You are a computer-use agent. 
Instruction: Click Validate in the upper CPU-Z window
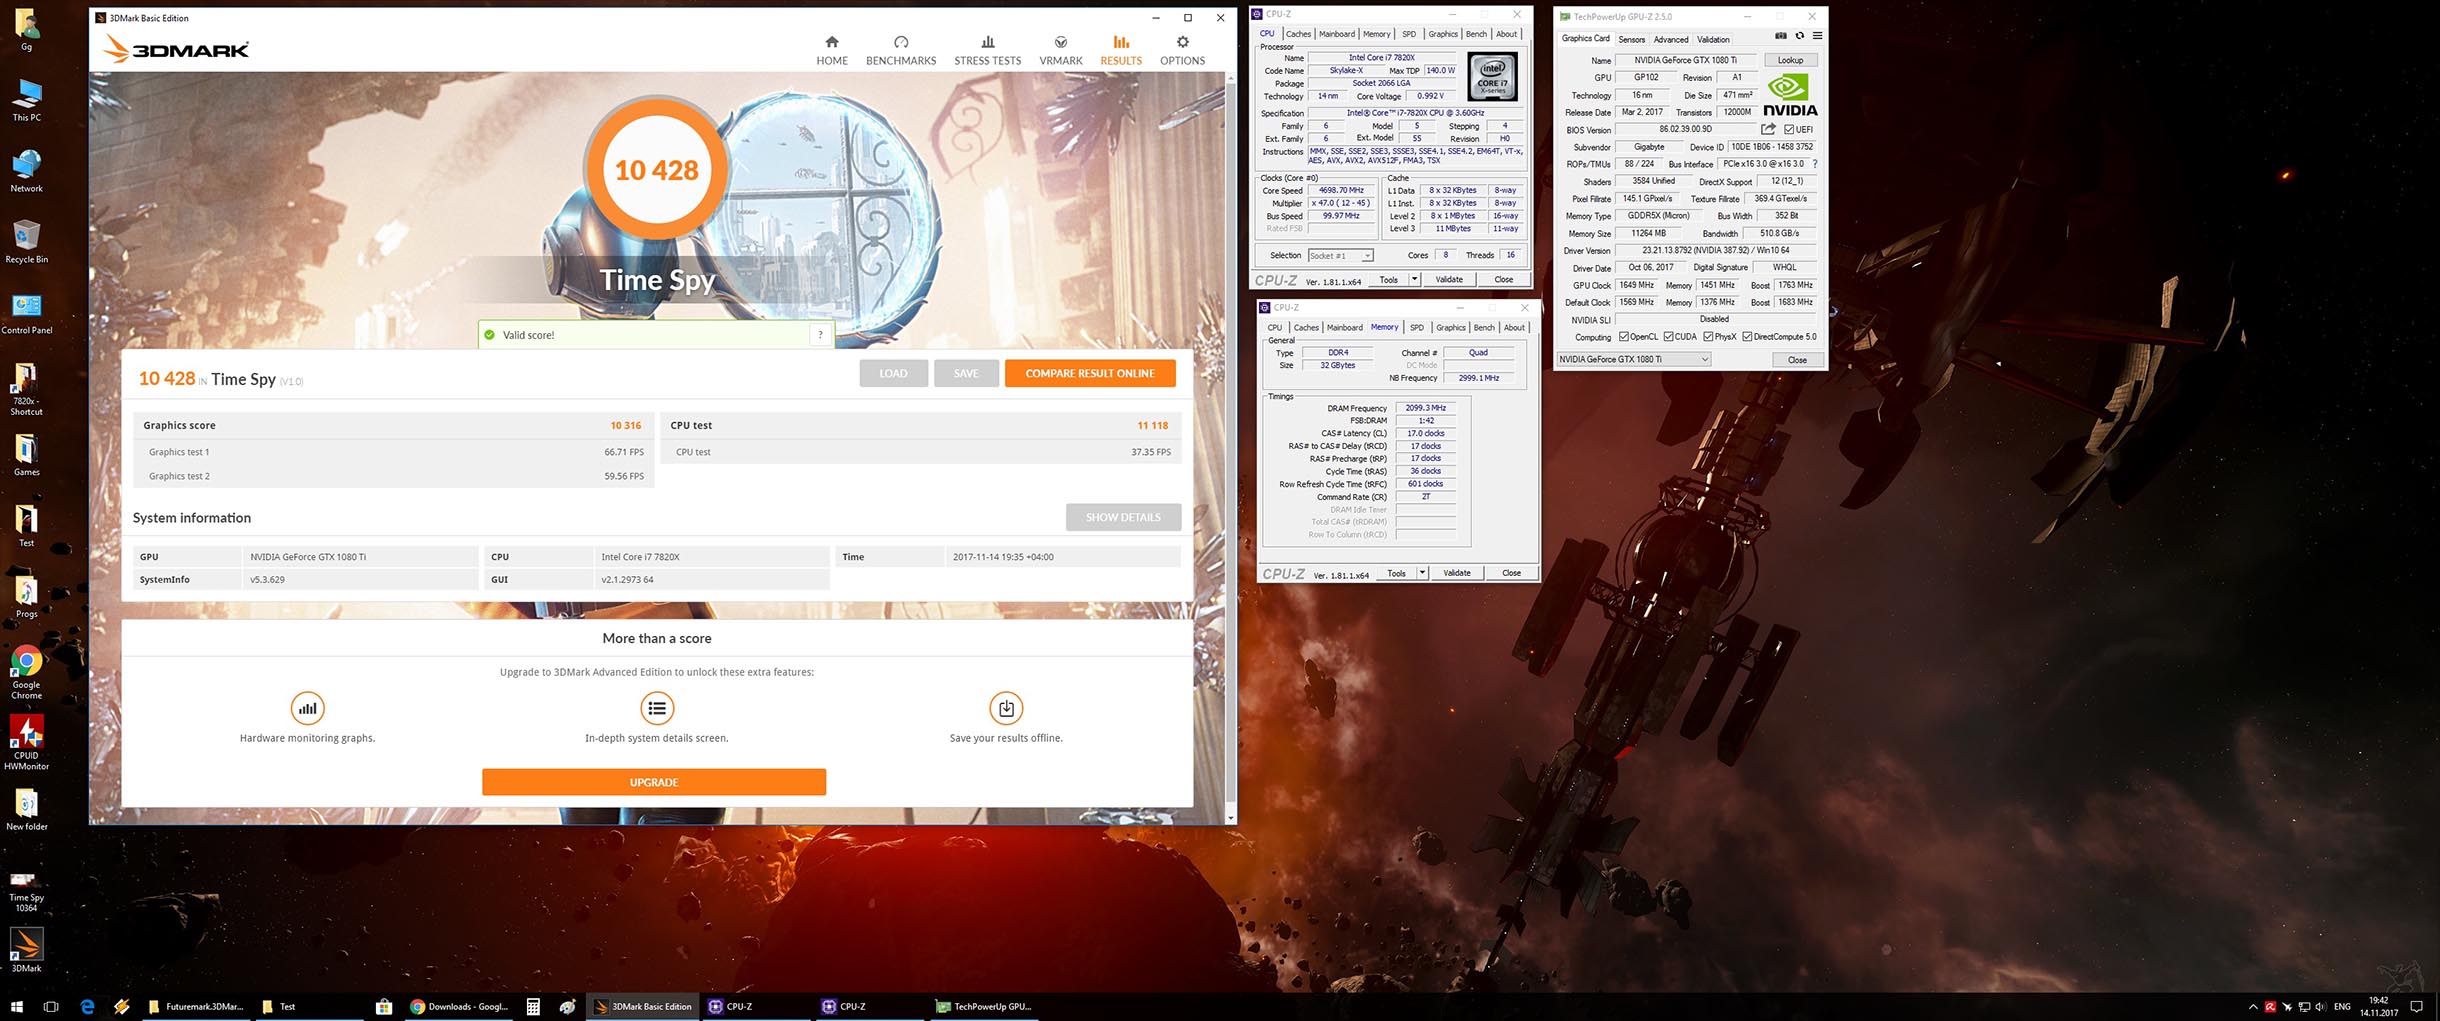[x=1448, y=280]
